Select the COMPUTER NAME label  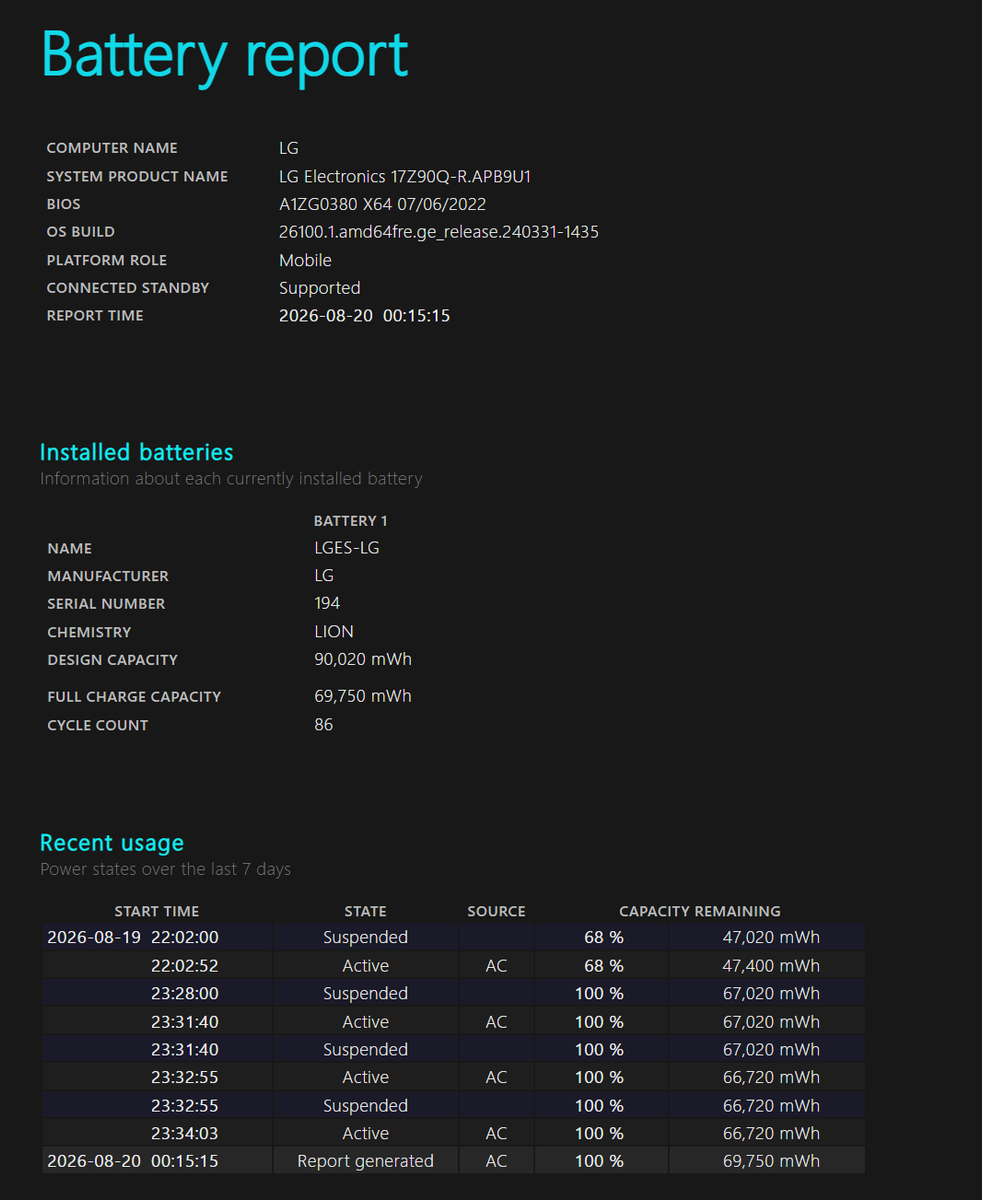(x=112, y=148)
